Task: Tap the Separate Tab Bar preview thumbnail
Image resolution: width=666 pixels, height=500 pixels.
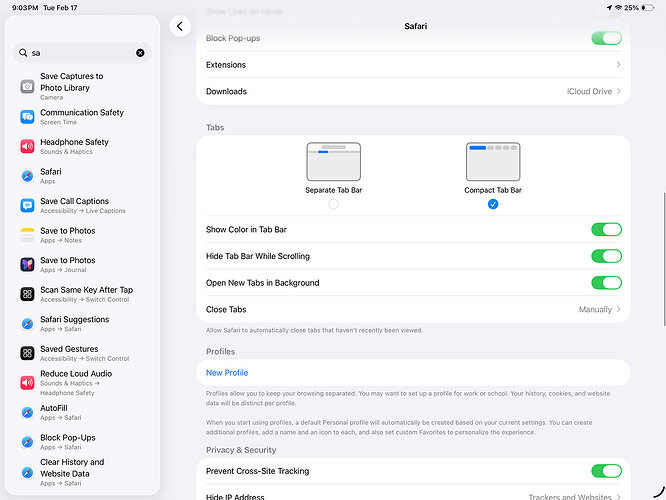Action: pyautogui.click(x=333, y=162)
